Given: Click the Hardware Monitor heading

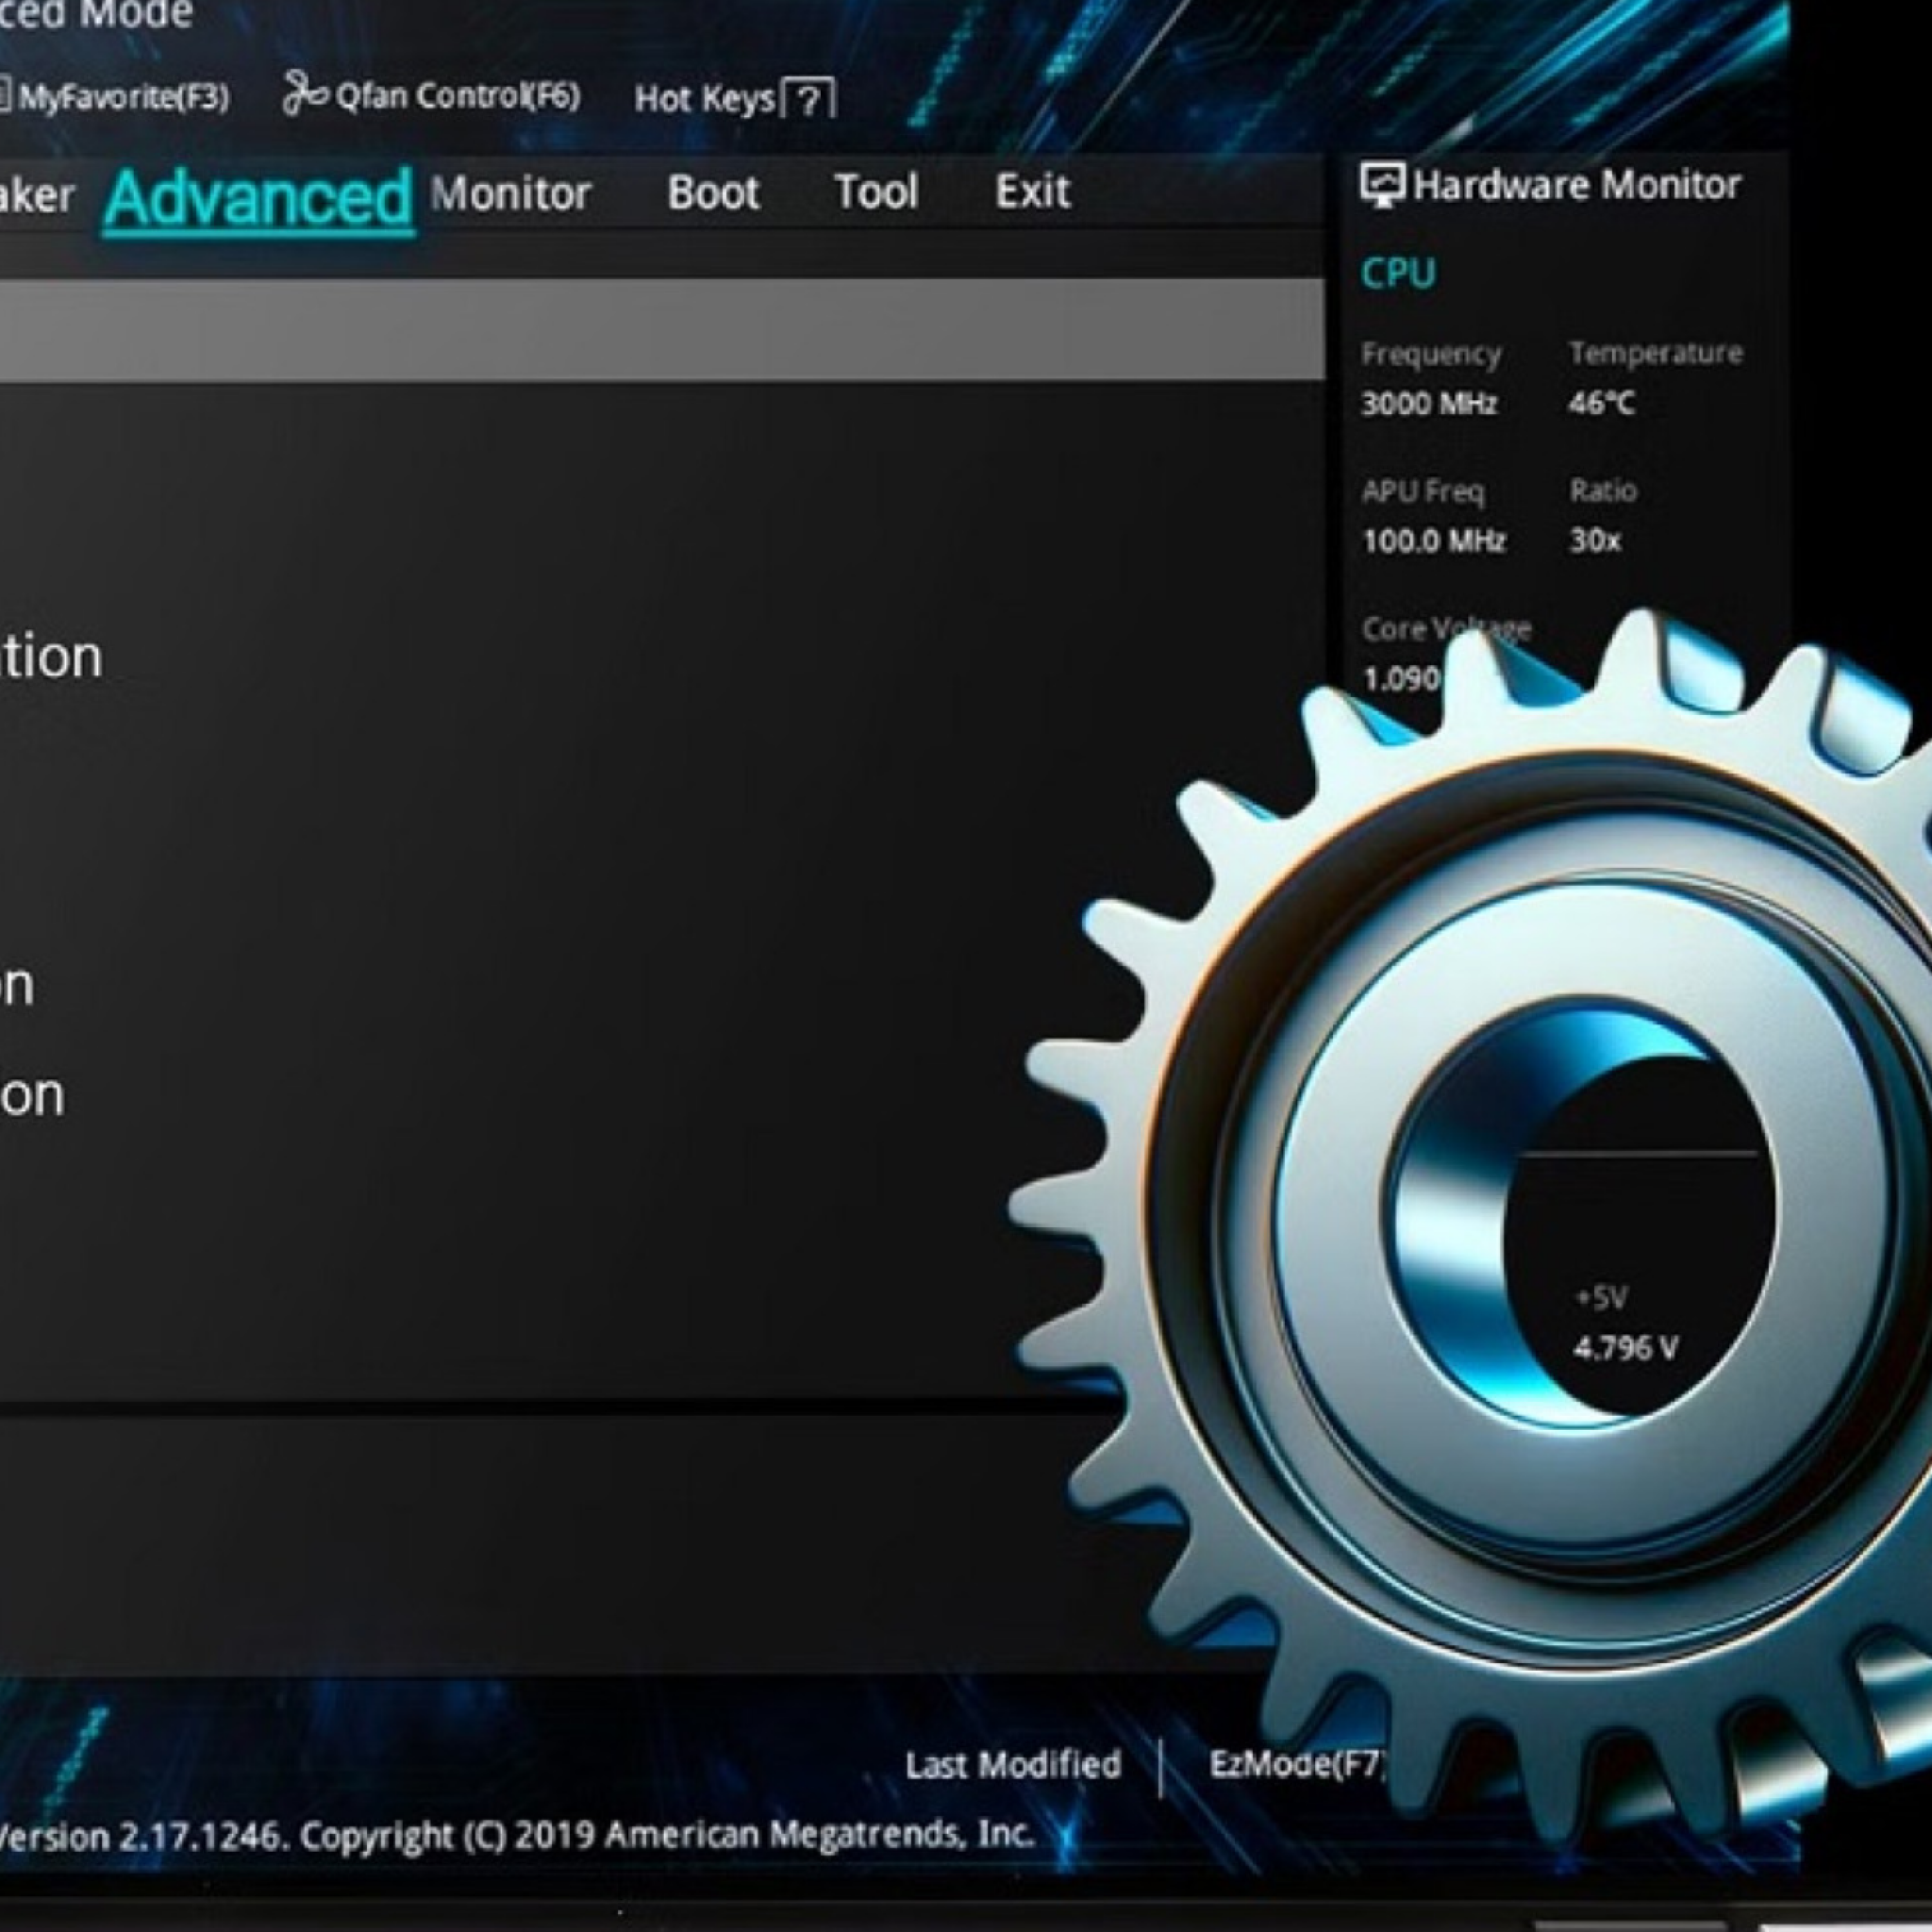Looking at the screenshot, I should point(1576,186).
